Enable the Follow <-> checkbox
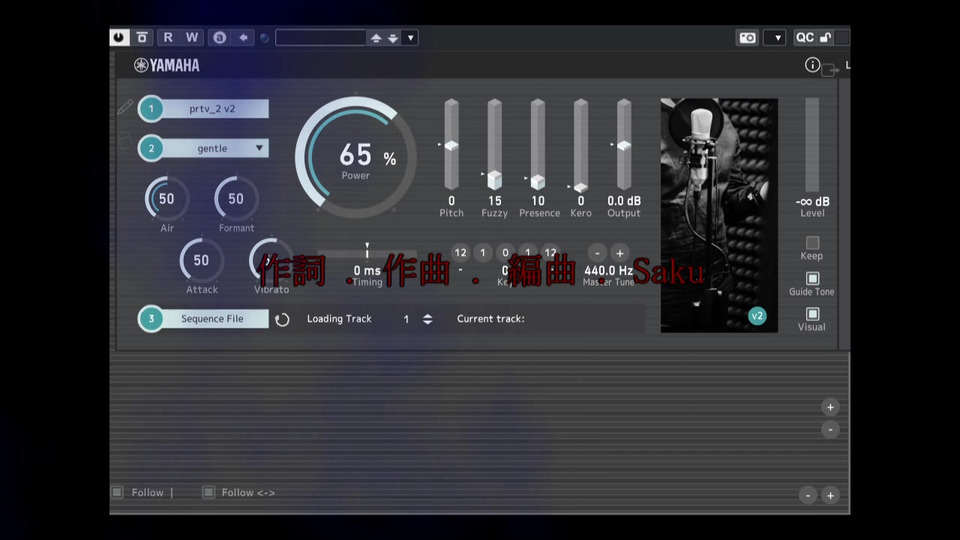960x540 pixels. pyautogui.click(x=209, y=492)
